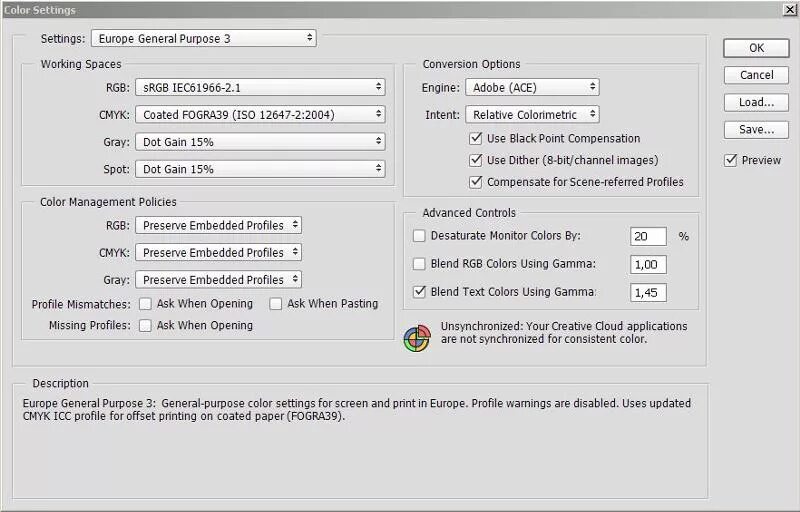Toggle Use Black Point Compensation checkbox
The height and width of the screenshot is (512, 800).
[476, 138]
